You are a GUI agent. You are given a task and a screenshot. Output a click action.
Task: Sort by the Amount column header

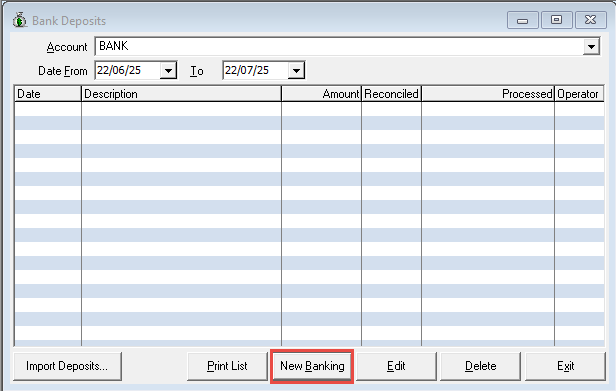(x=321, y=94)
